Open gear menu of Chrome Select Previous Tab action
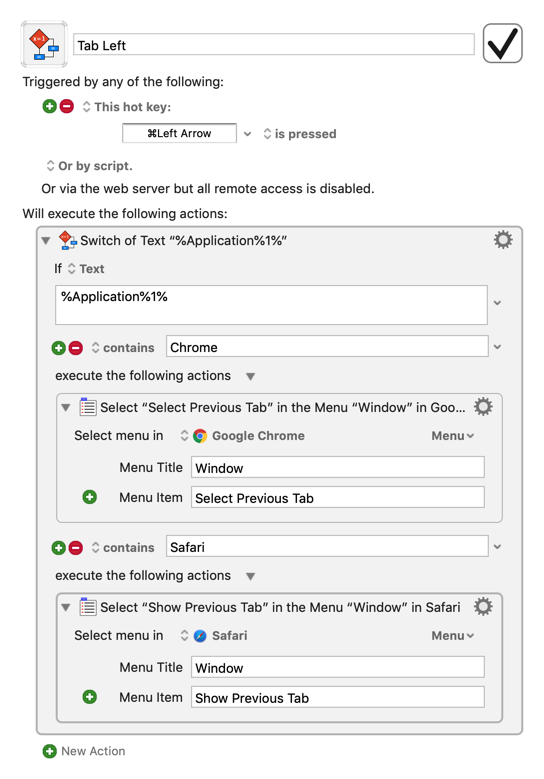Screen dimensions: 544x779 (483, 407)
